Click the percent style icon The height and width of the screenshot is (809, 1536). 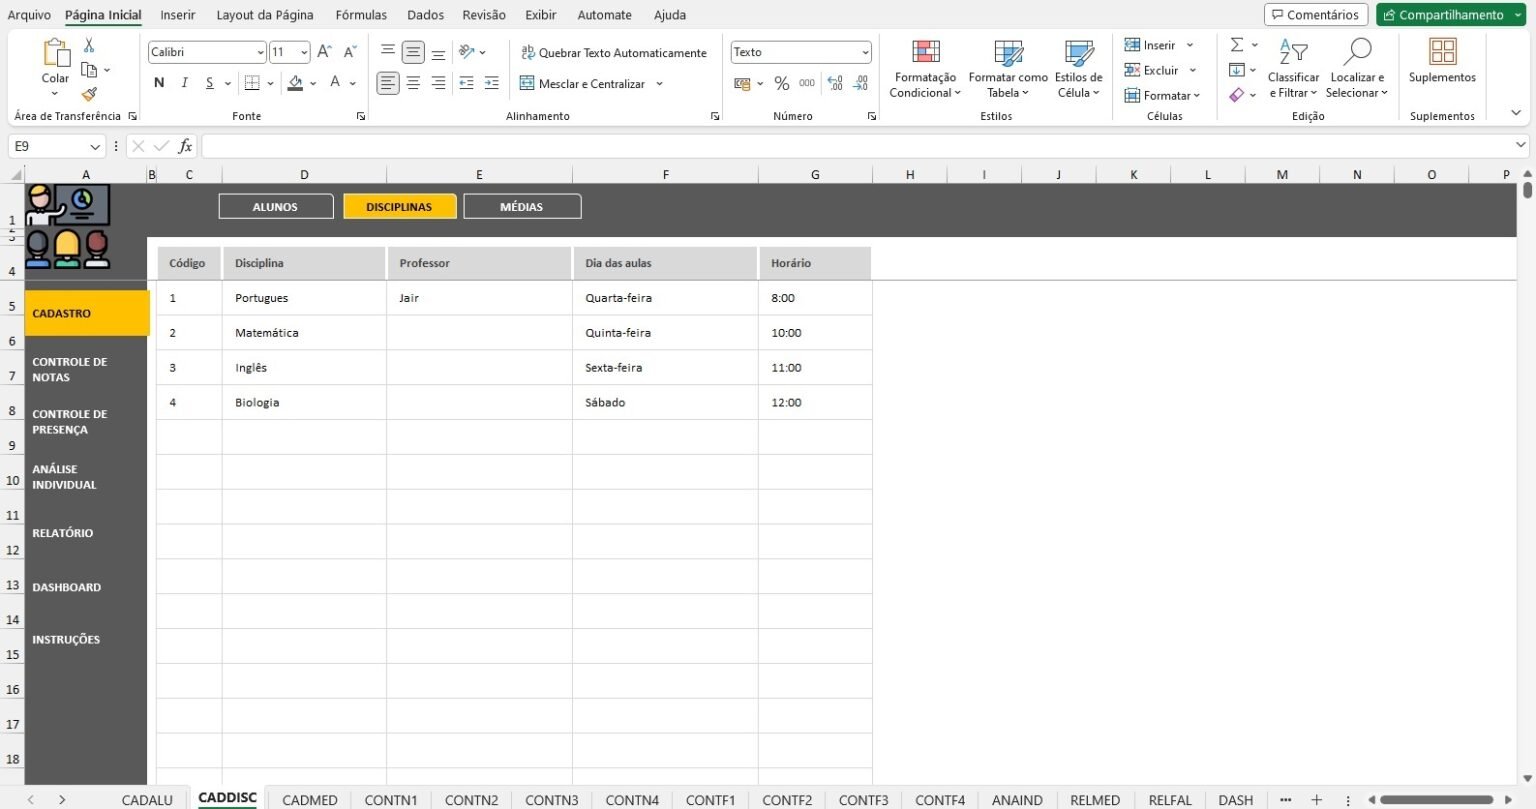coord(782,84)
